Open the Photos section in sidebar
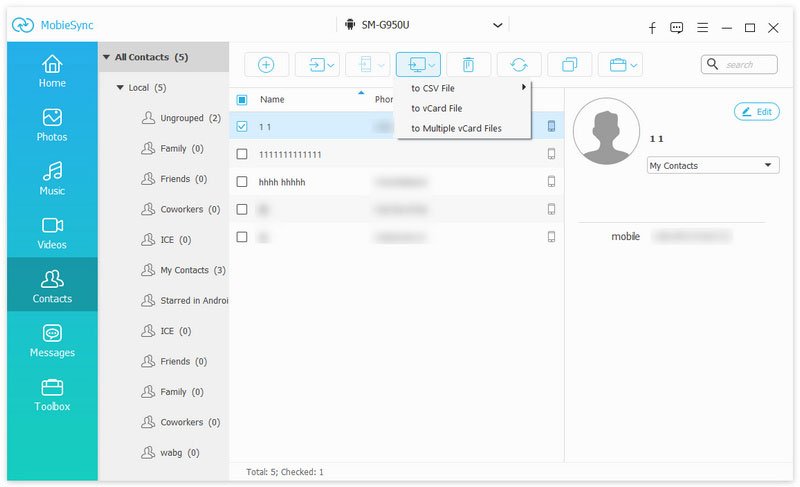Viewport: 800px width, 487px height. click(52, 125)
